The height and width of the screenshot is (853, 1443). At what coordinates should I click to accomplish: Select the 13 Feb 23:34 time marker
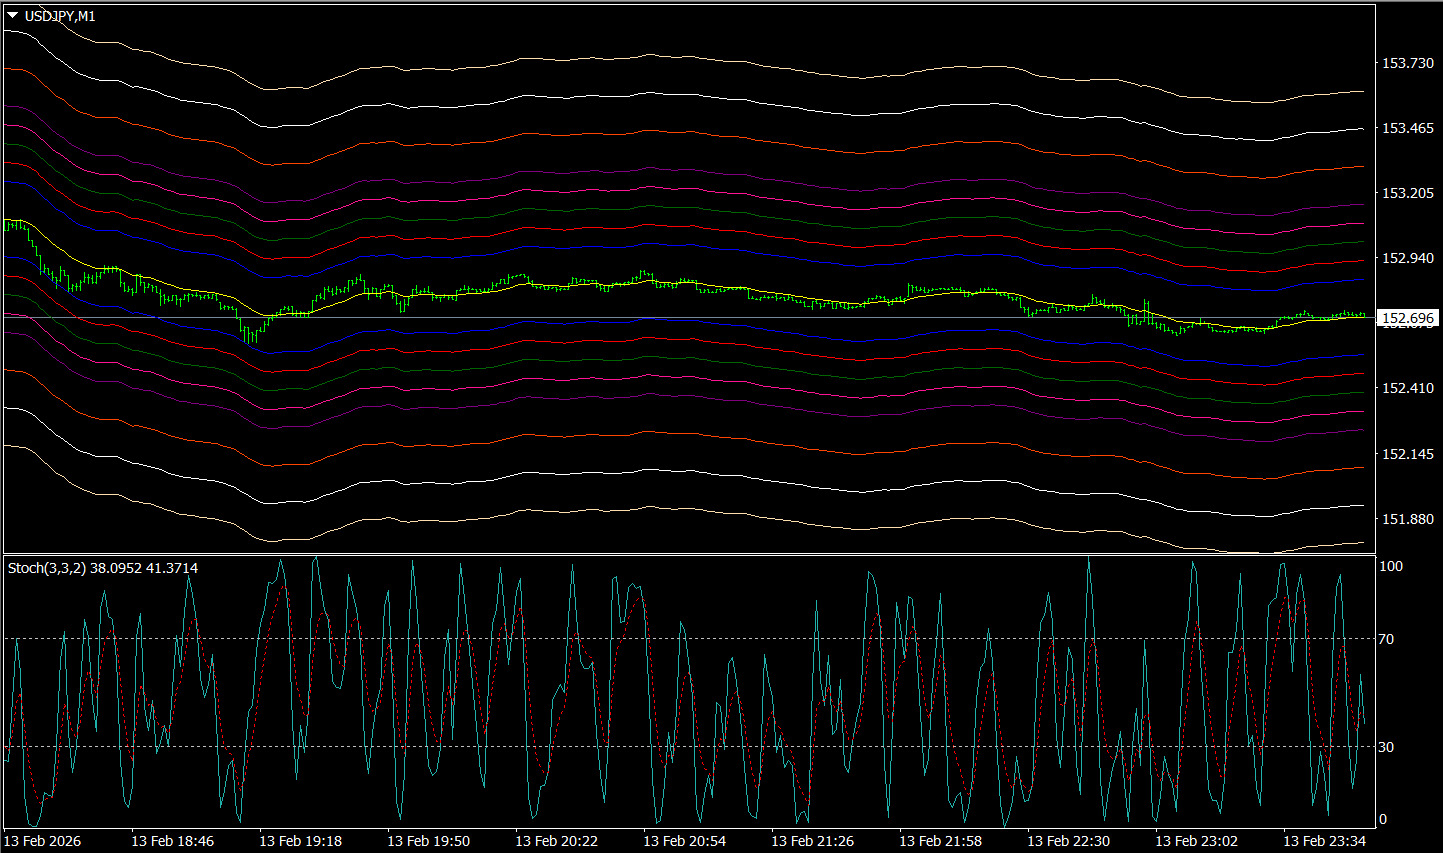coord(1324,841)
